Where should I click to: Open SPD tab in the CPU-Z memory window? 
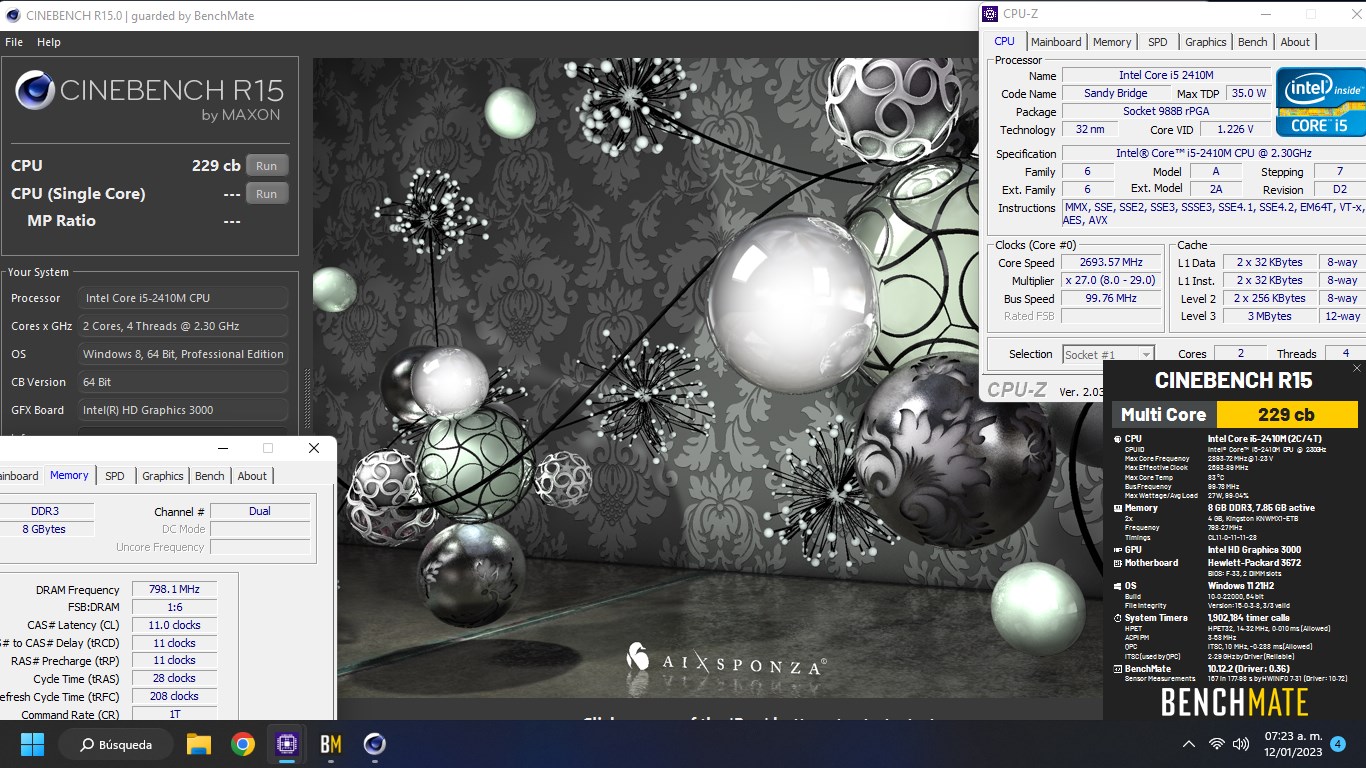click(x=115, y=476)
